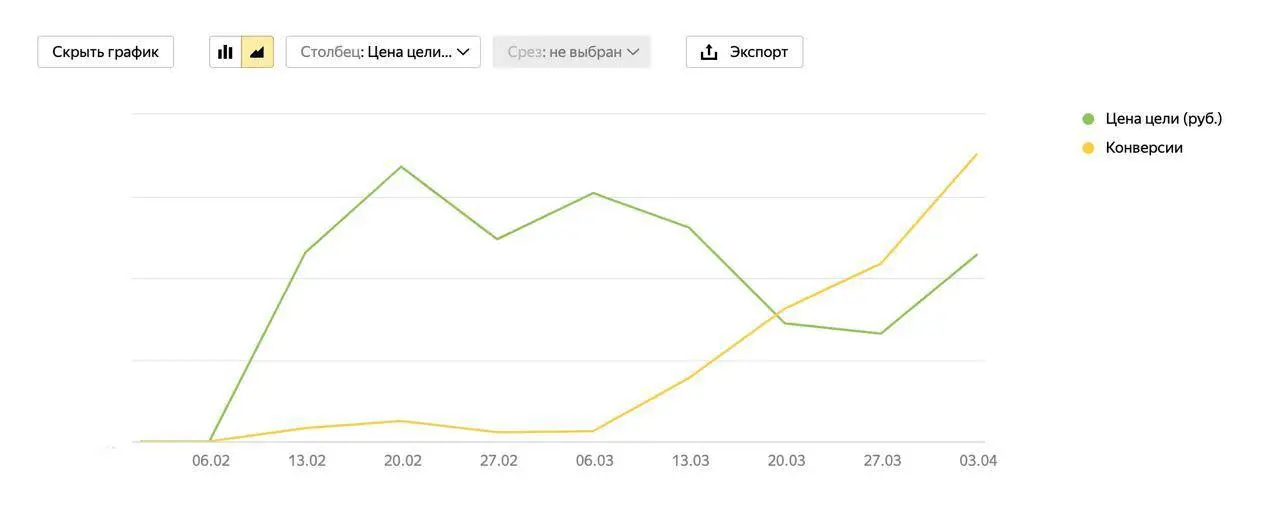1280x506 pixels.
Task: Toggle the Цена цели (руб.) legend label
Action: [x=1163, y=119]
